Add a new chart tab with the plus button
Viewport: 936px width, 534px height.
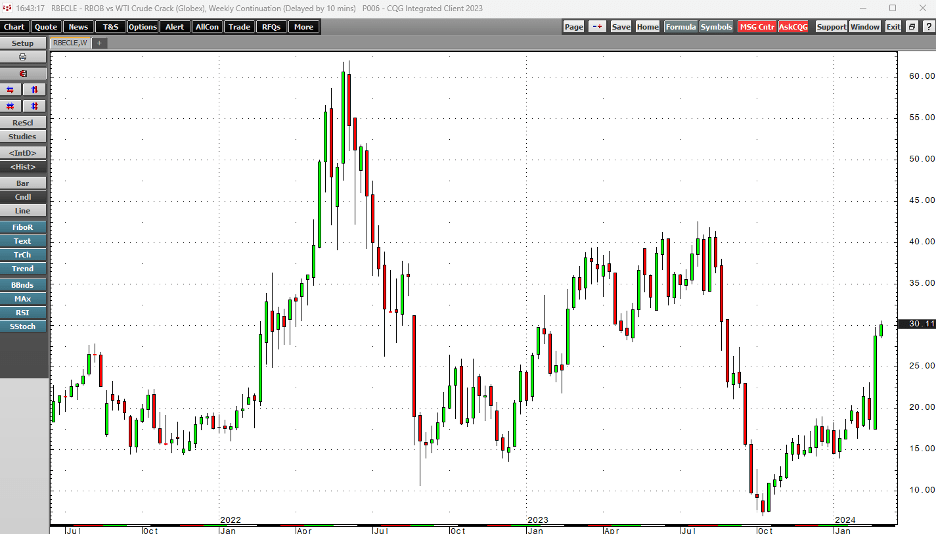[x=100, y=43]
